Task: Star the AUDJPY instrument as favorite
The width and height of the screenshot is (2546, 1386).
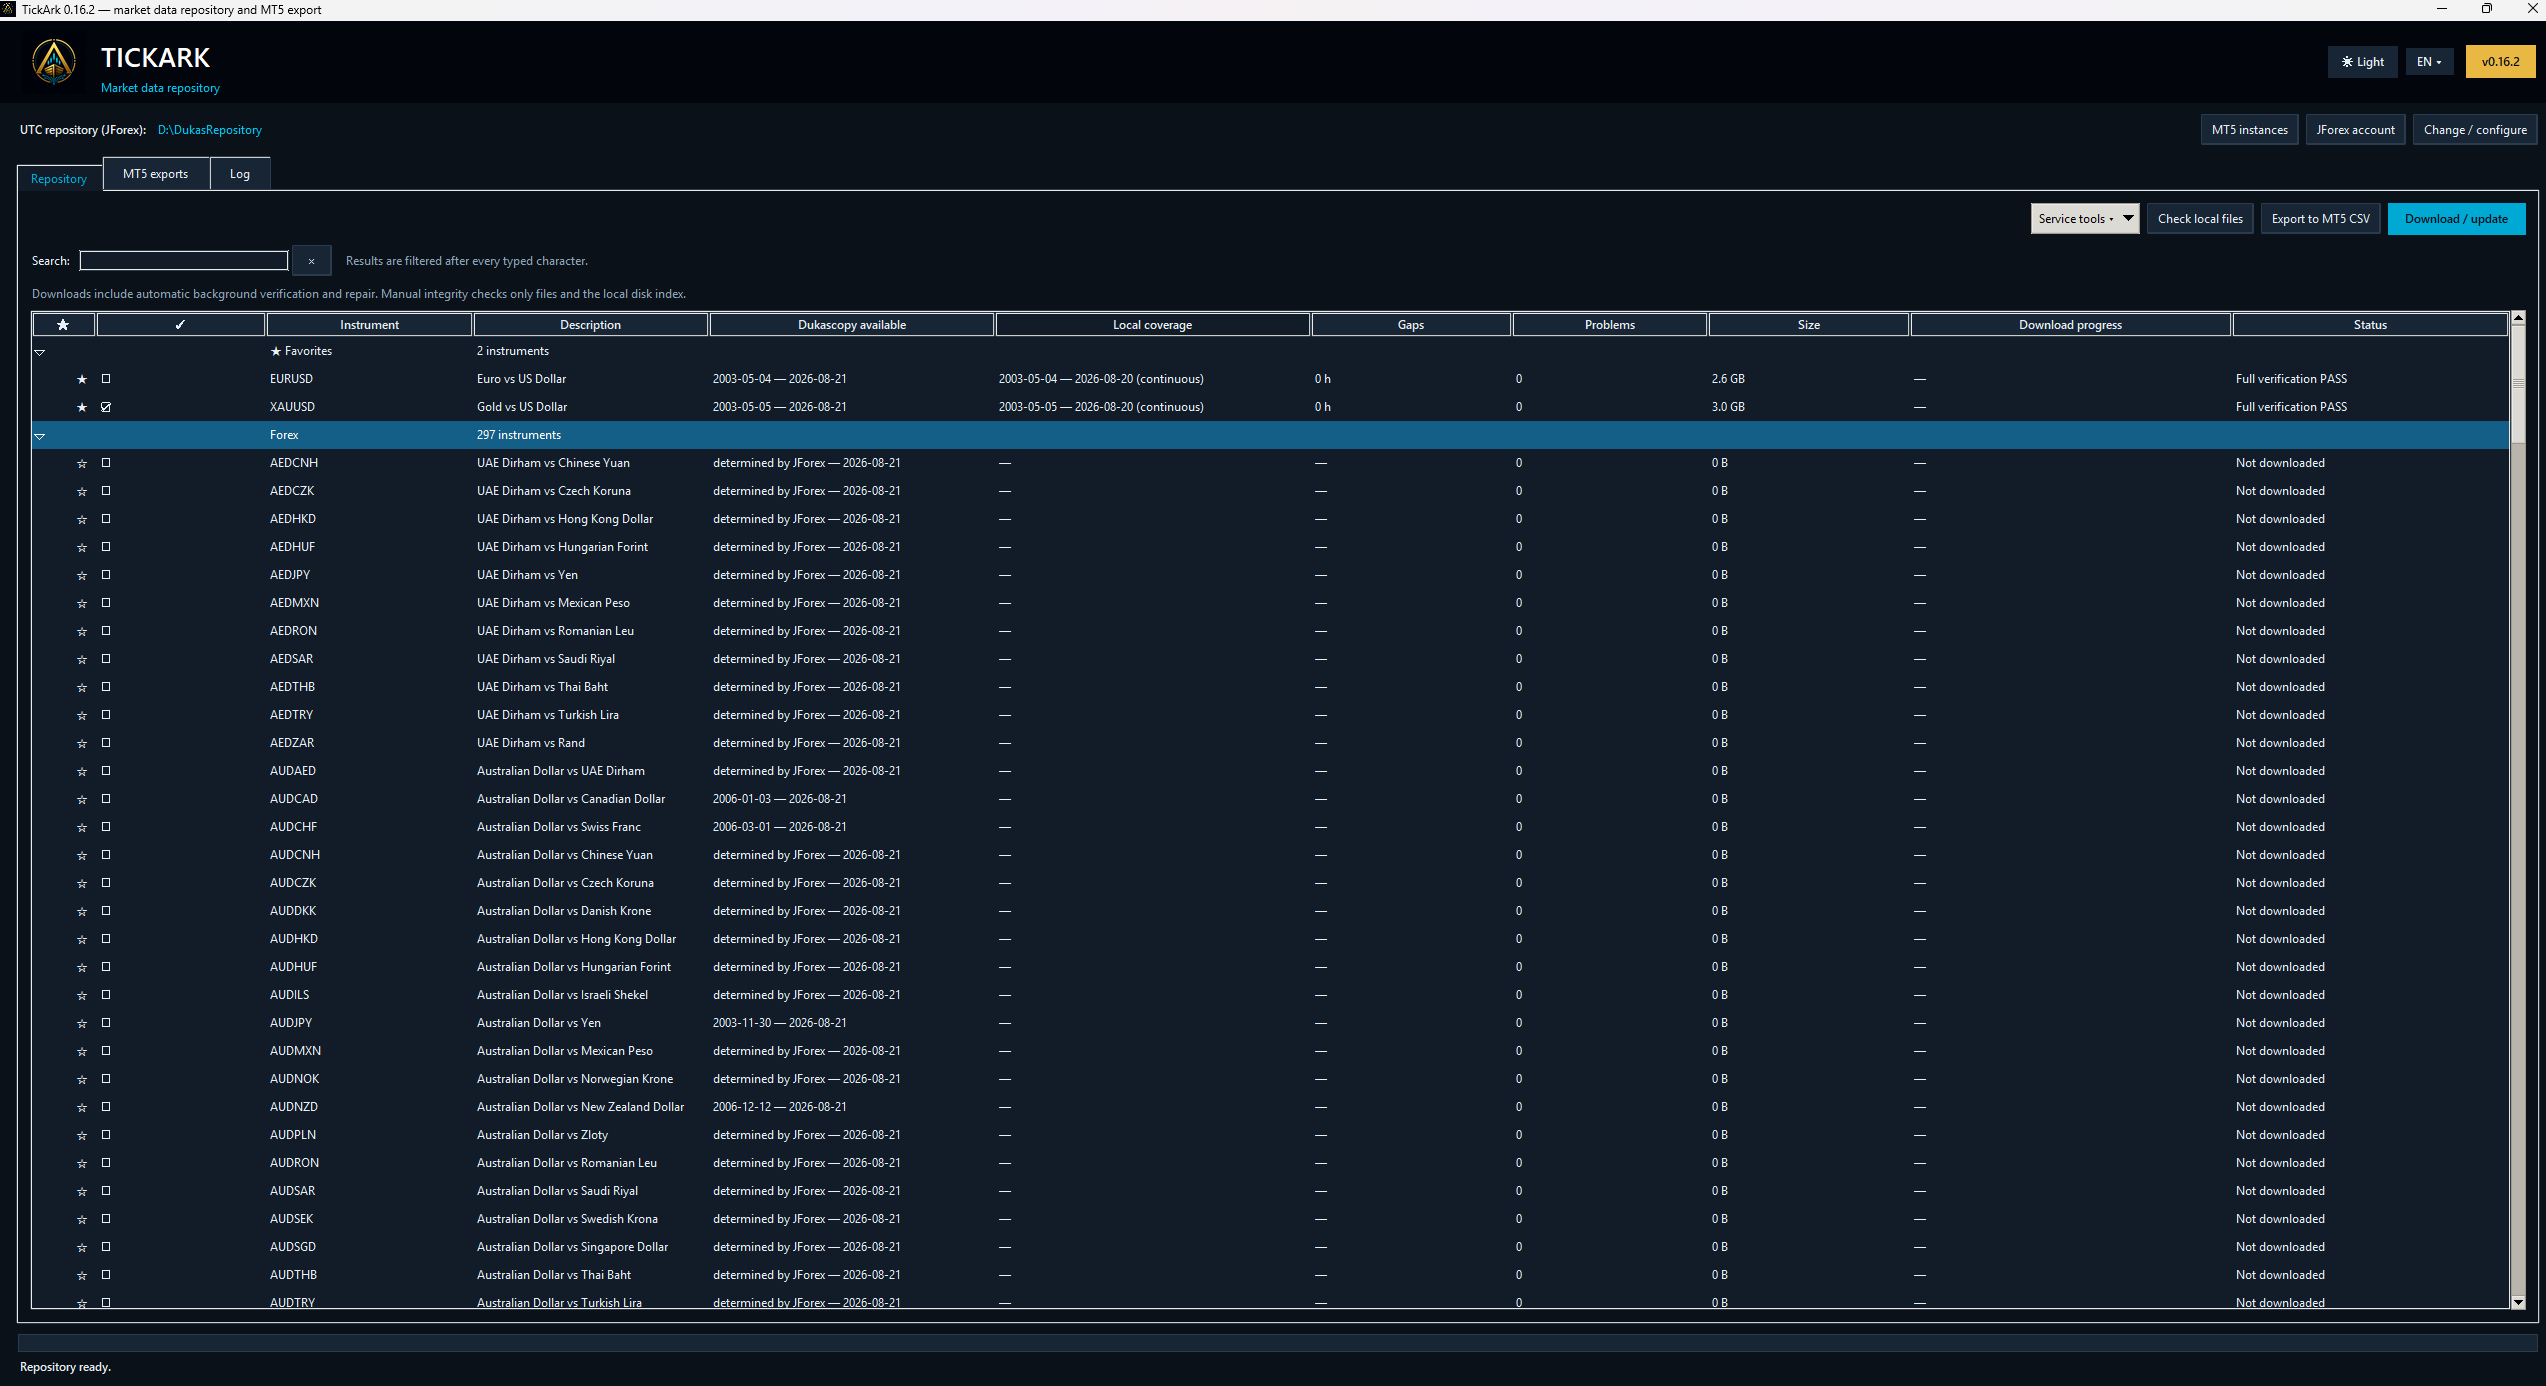Action: coord(82,1023)
